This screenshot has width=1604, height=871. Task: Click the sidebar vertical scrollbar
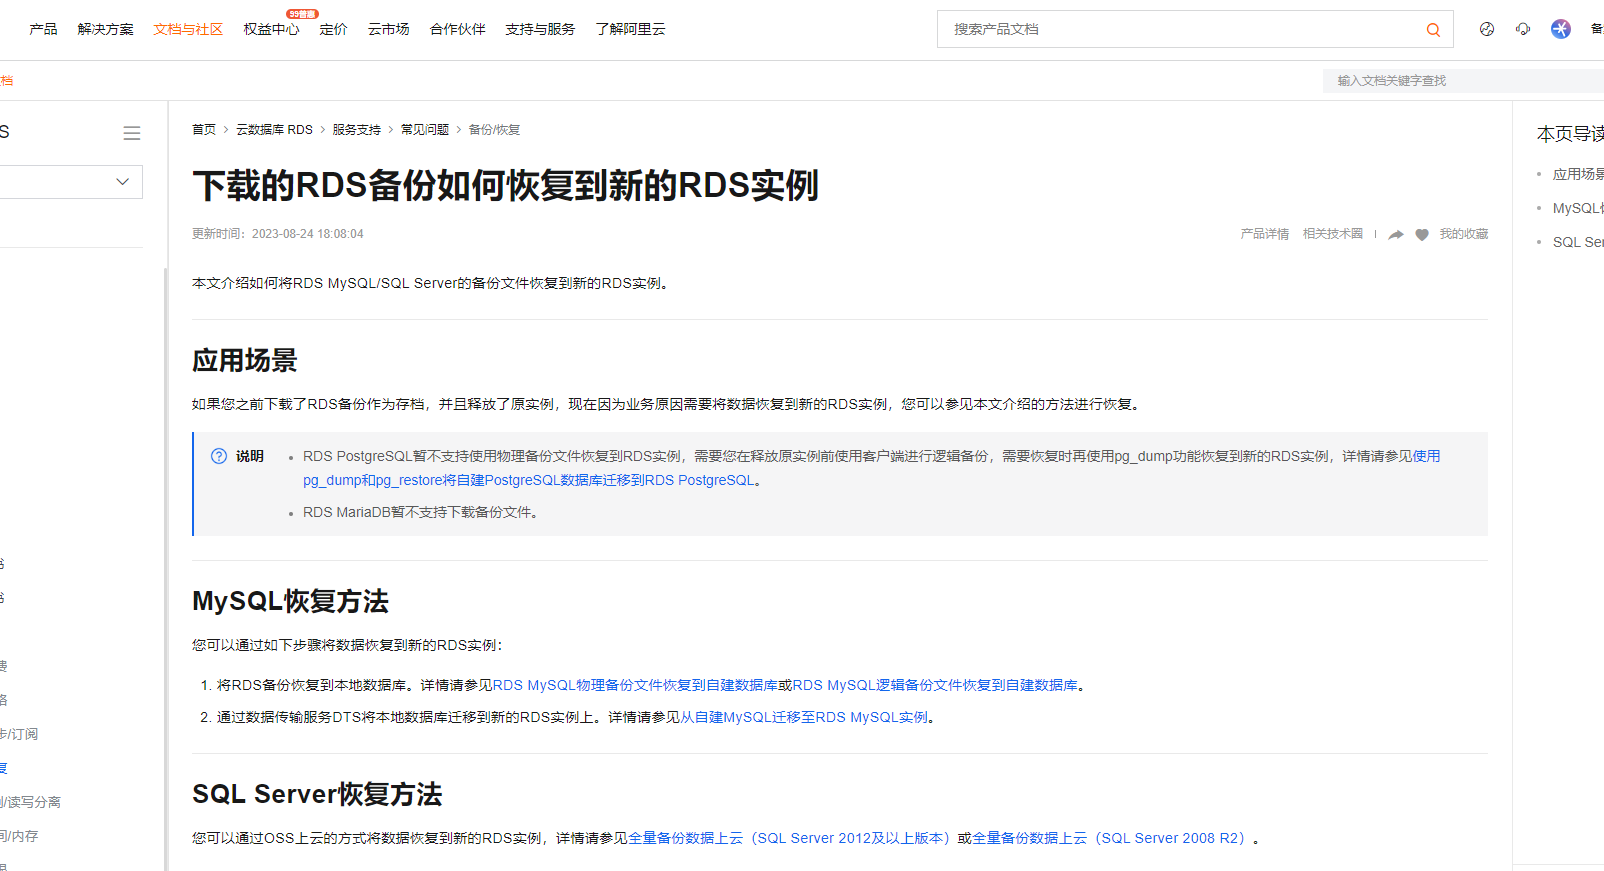coord(166,568)
